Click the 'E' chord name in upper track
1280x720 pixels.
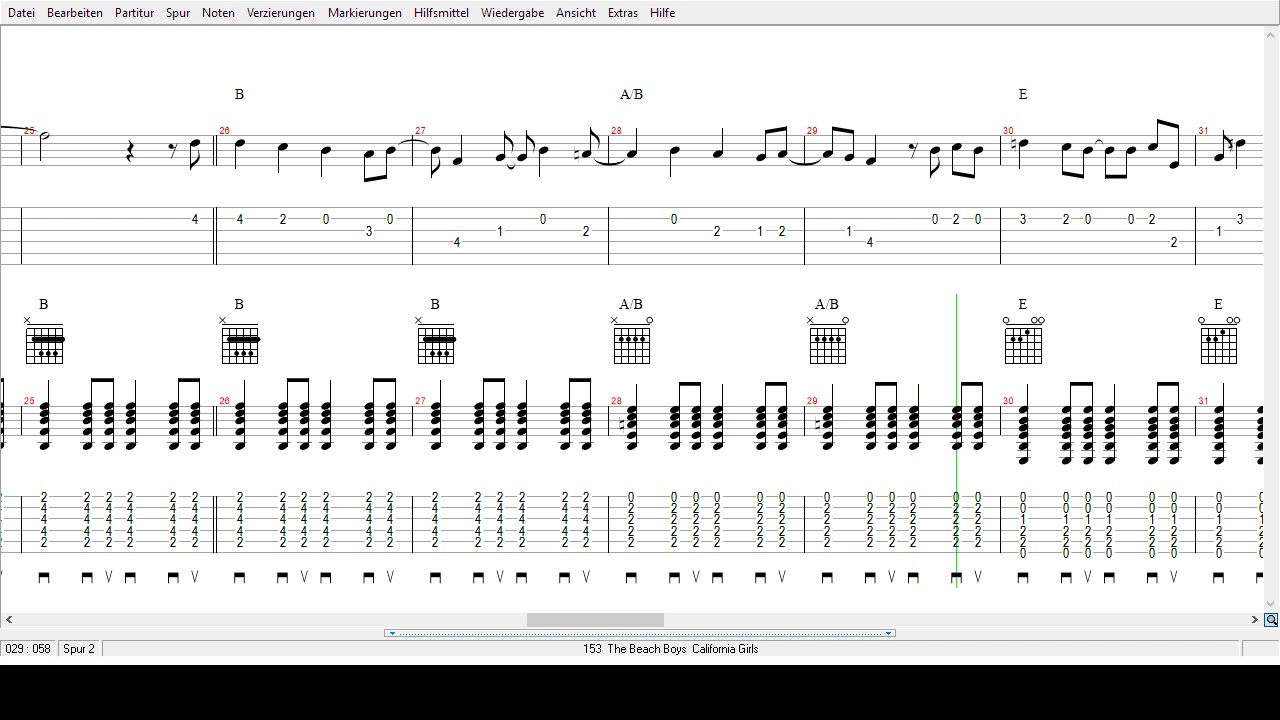tap(1023, 94)
